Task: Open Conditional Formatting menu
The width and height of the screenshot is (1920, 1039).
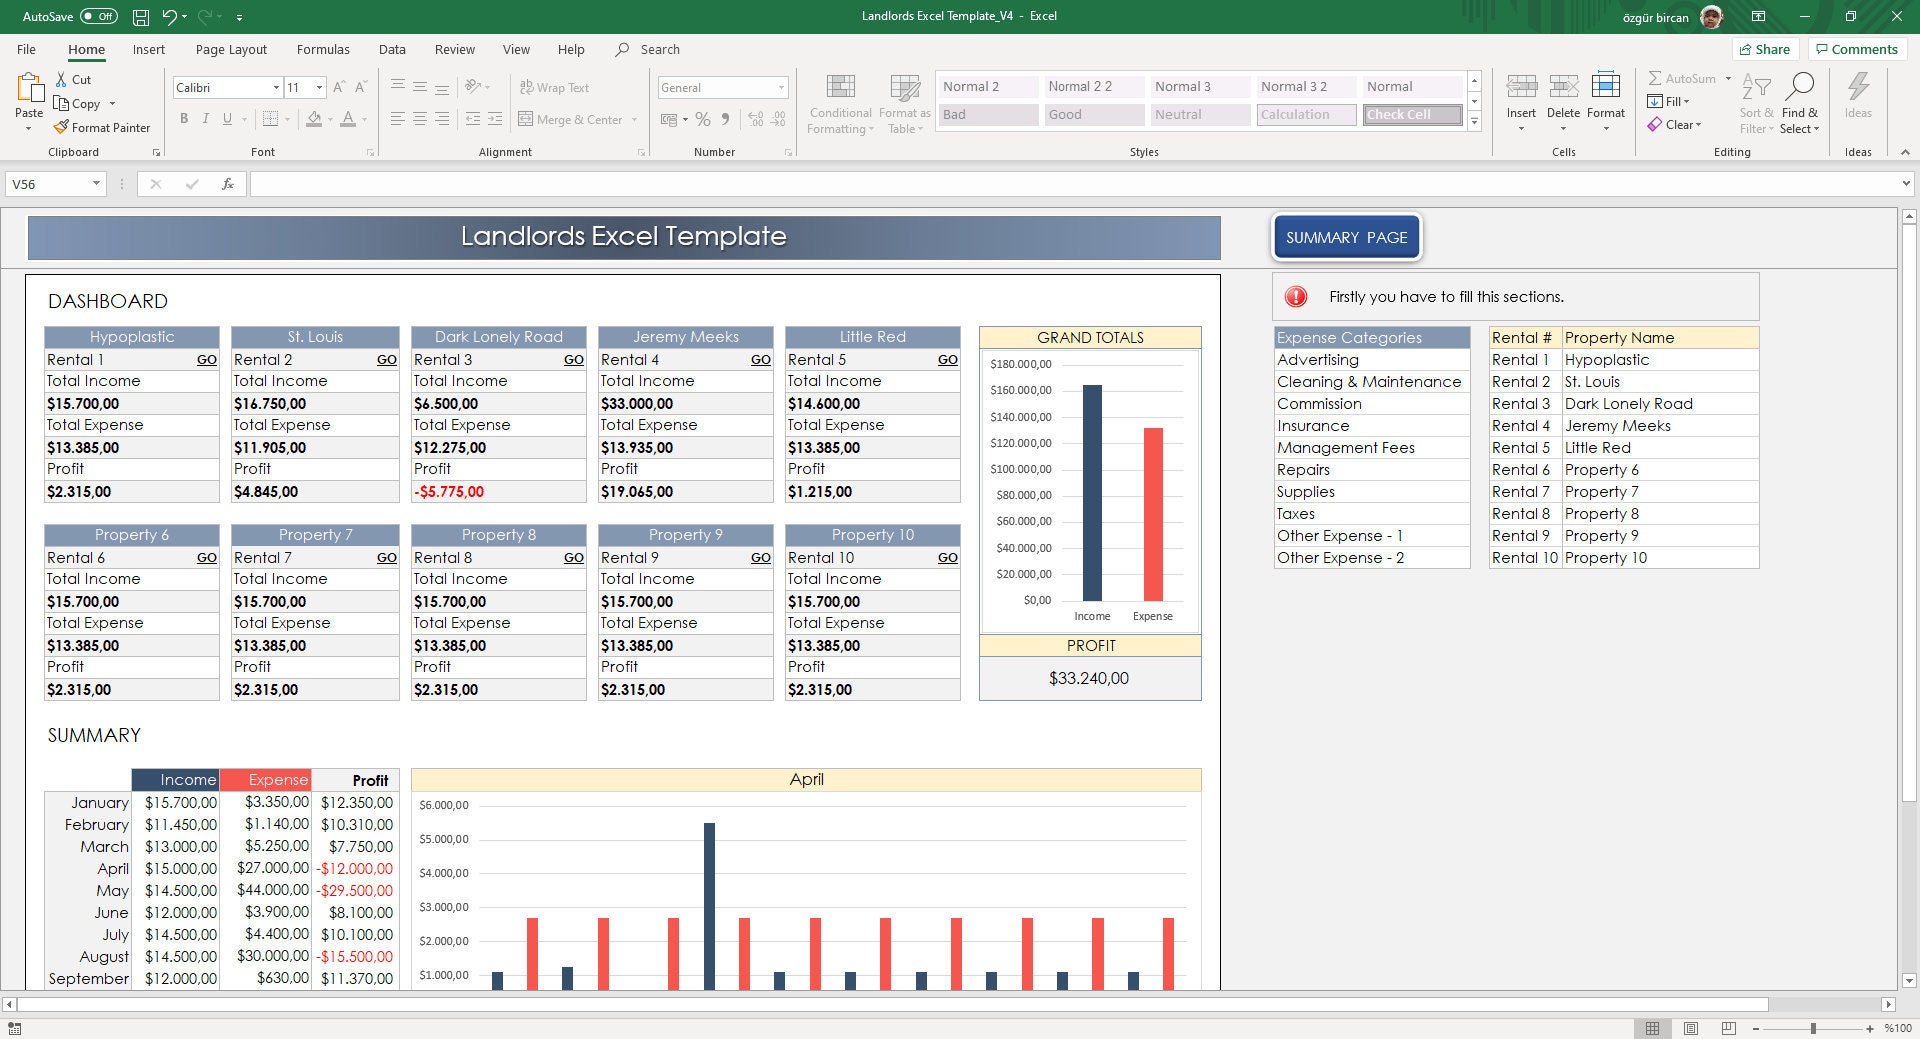Action: [841, 104]
